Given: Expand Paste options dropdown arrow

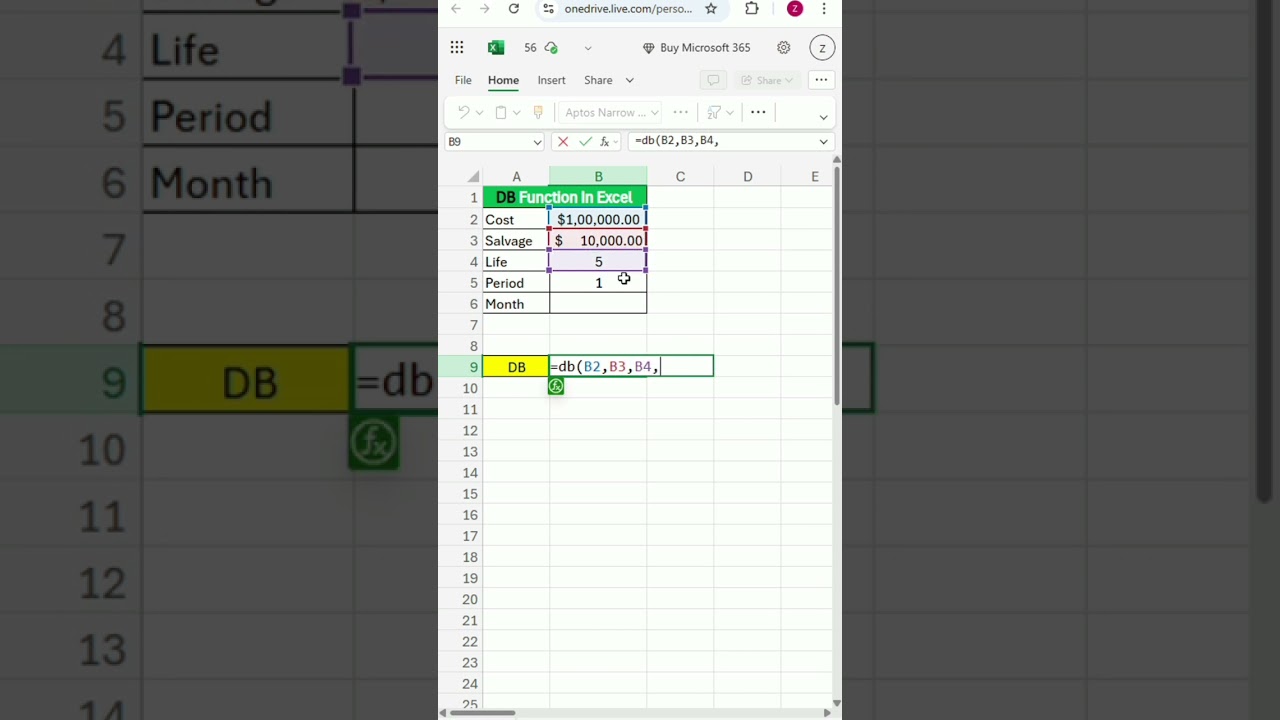Looking at the screenshot, I should click(516, 113).
